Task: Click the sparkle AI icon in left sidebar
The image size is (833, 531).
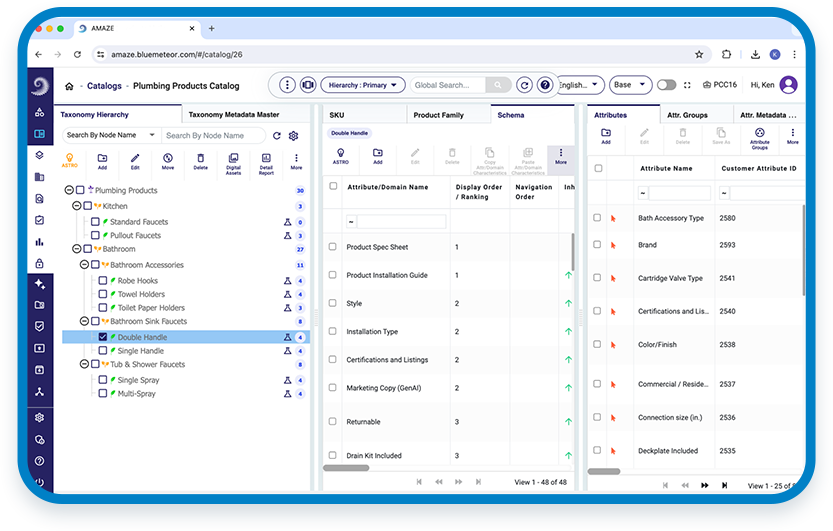Action: [x=39, y=284]
